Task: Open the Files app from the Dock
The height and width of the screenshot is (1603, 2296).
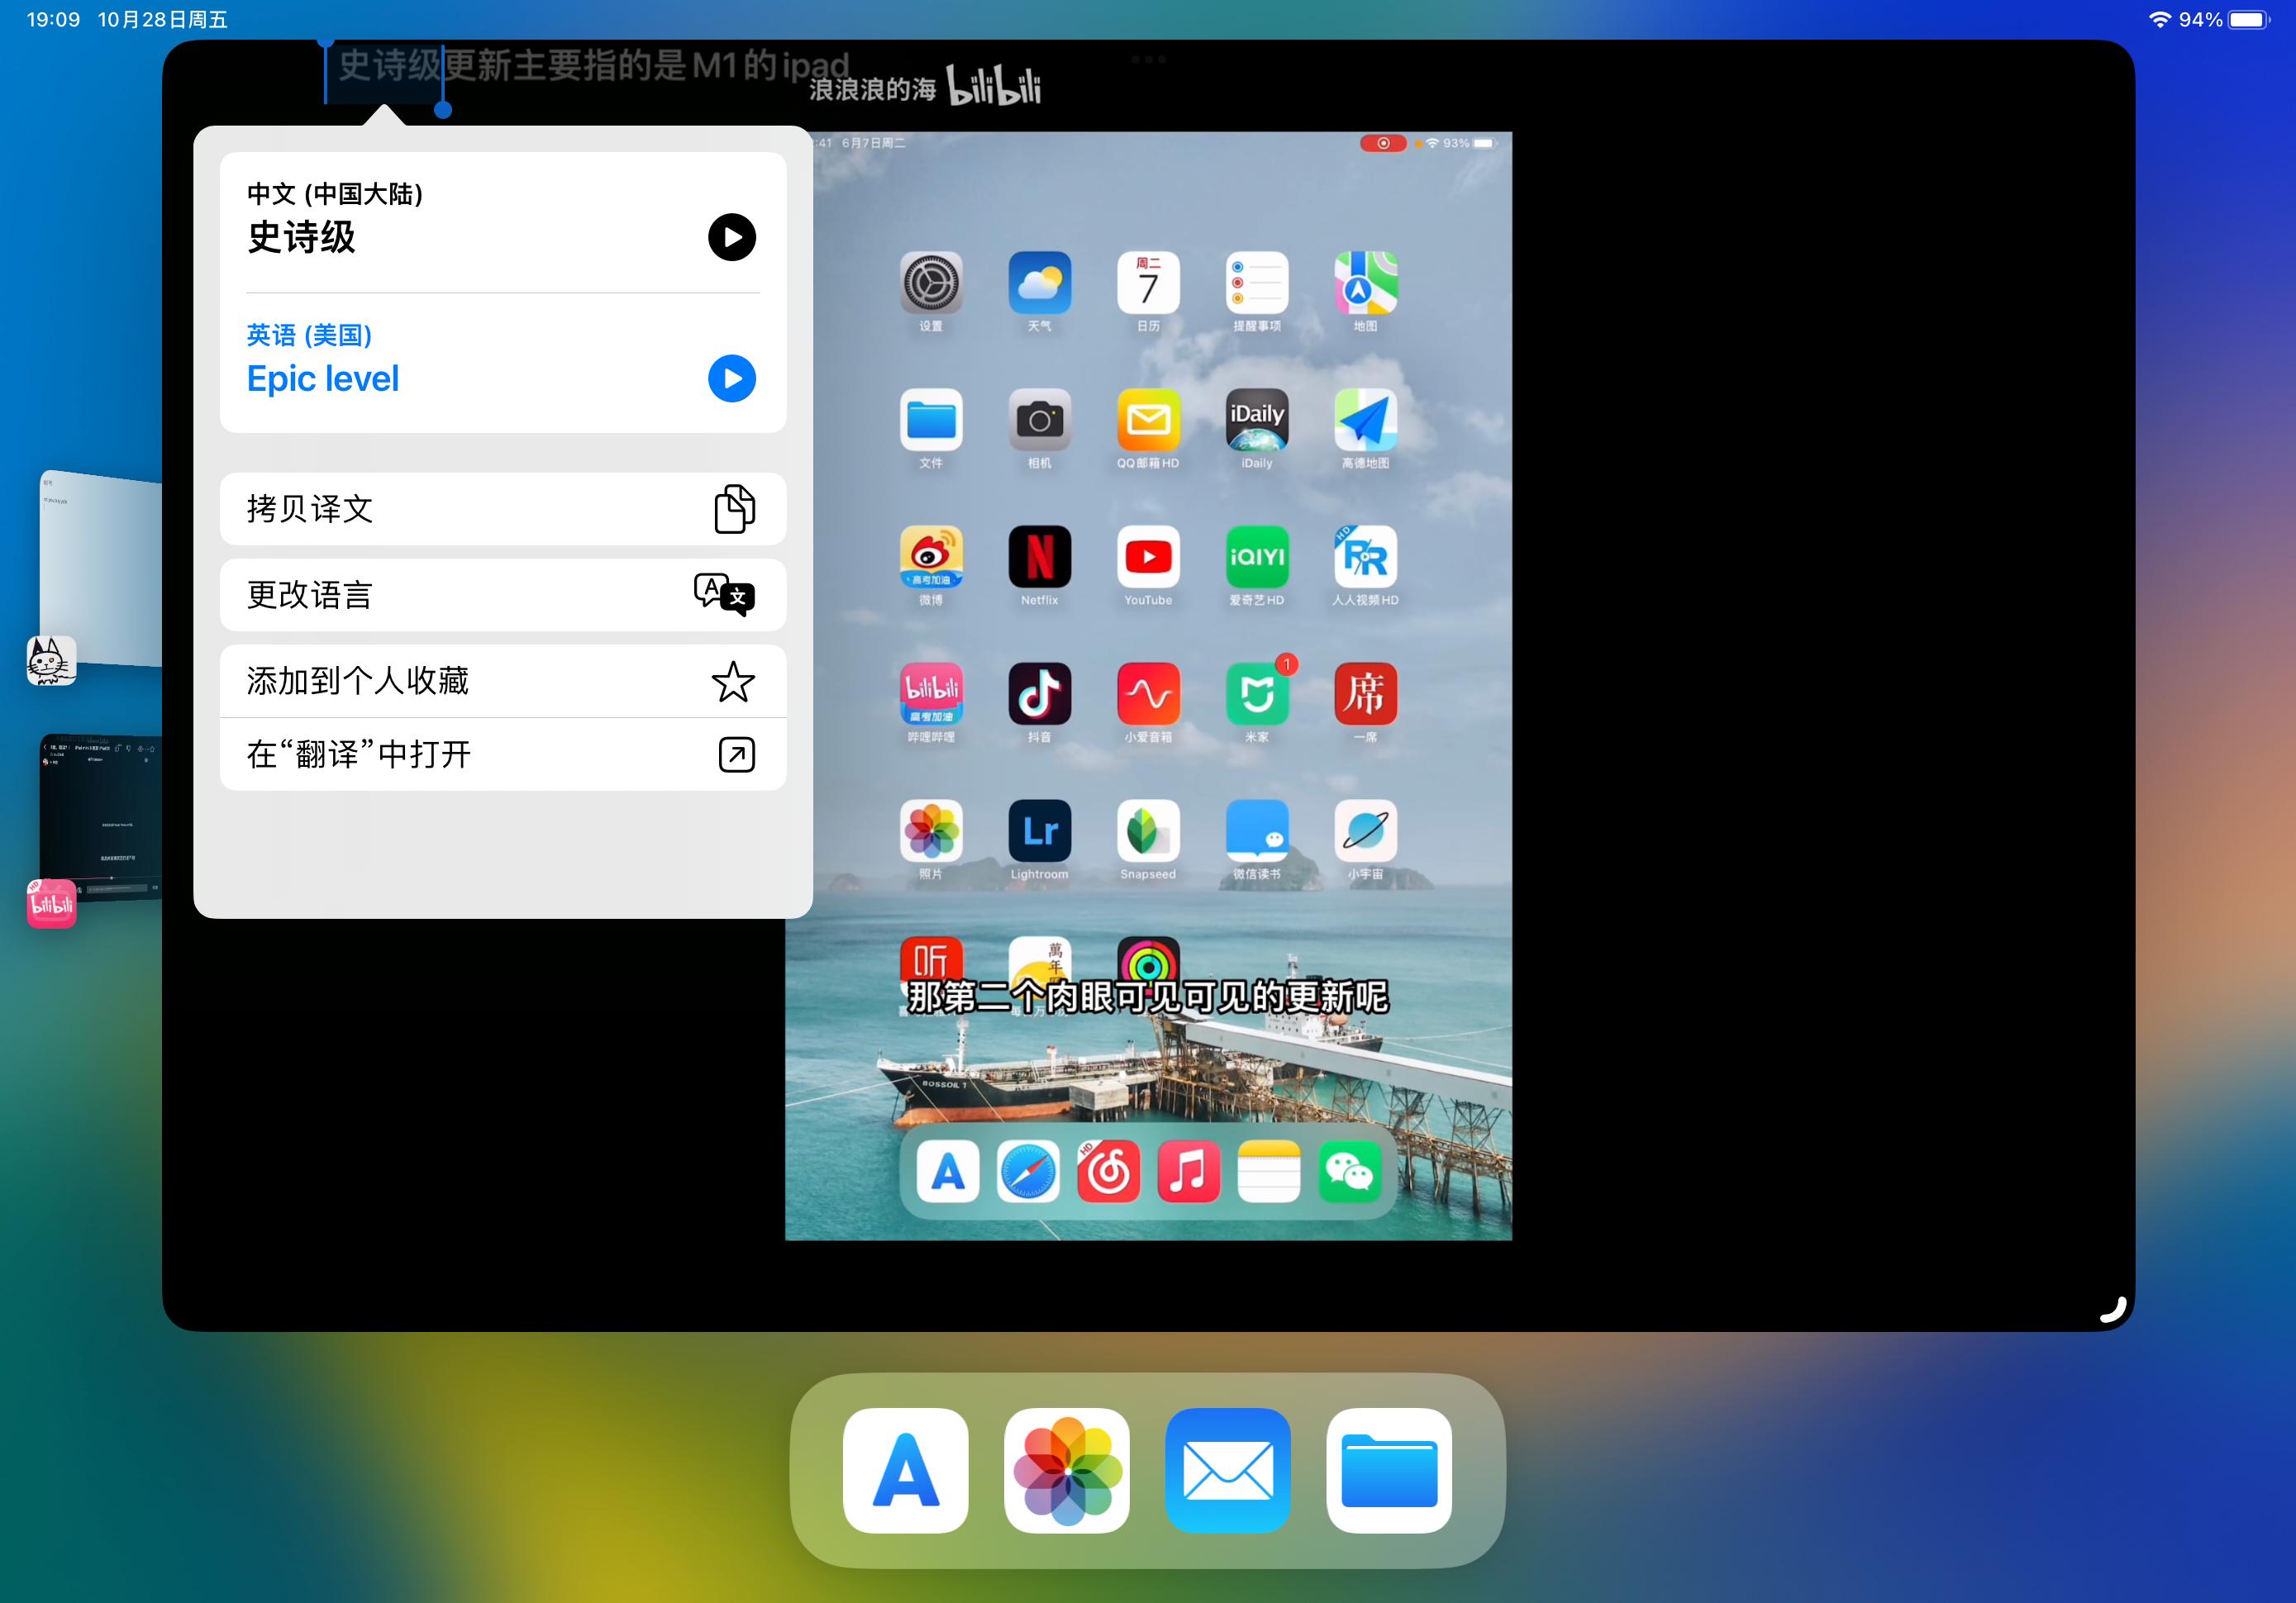Action: pyautogui.click(x=1389, y=1470)
